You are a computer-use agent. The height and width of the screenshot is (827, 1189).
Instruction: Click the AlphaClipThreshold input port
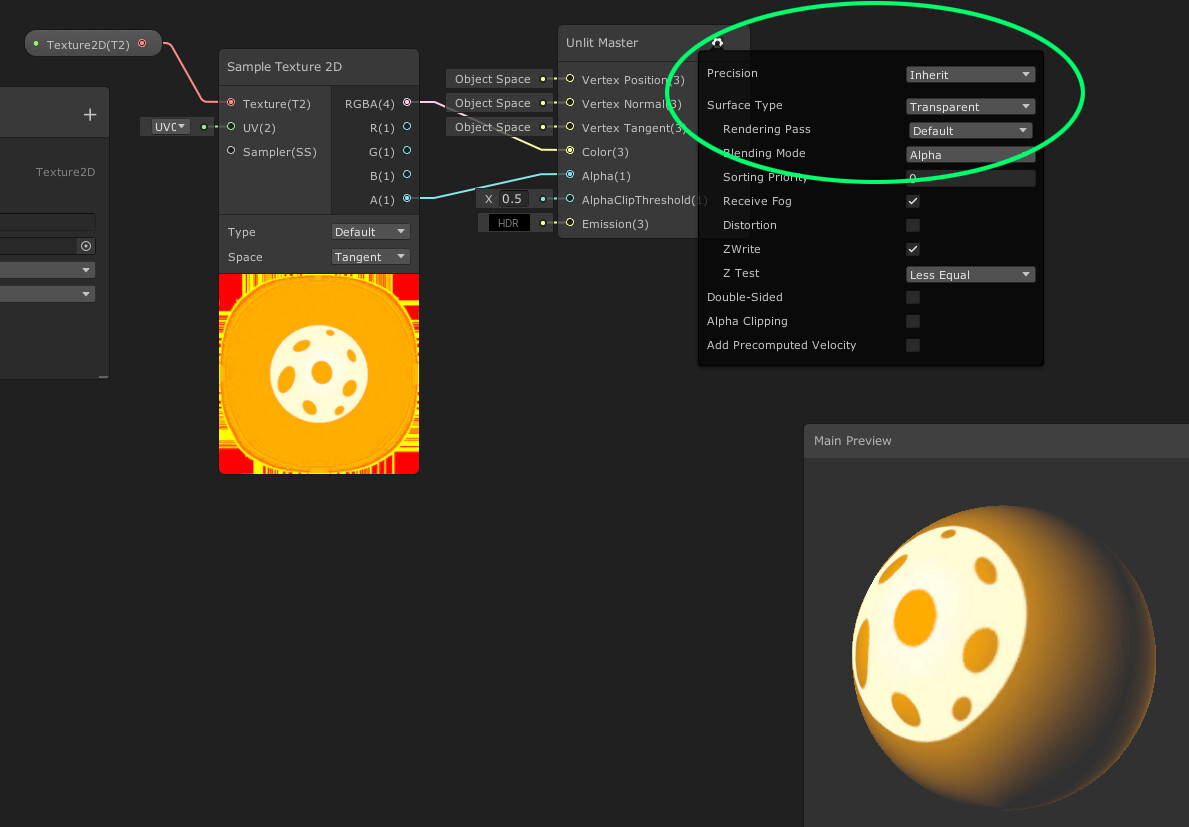[x=570, y=199]
